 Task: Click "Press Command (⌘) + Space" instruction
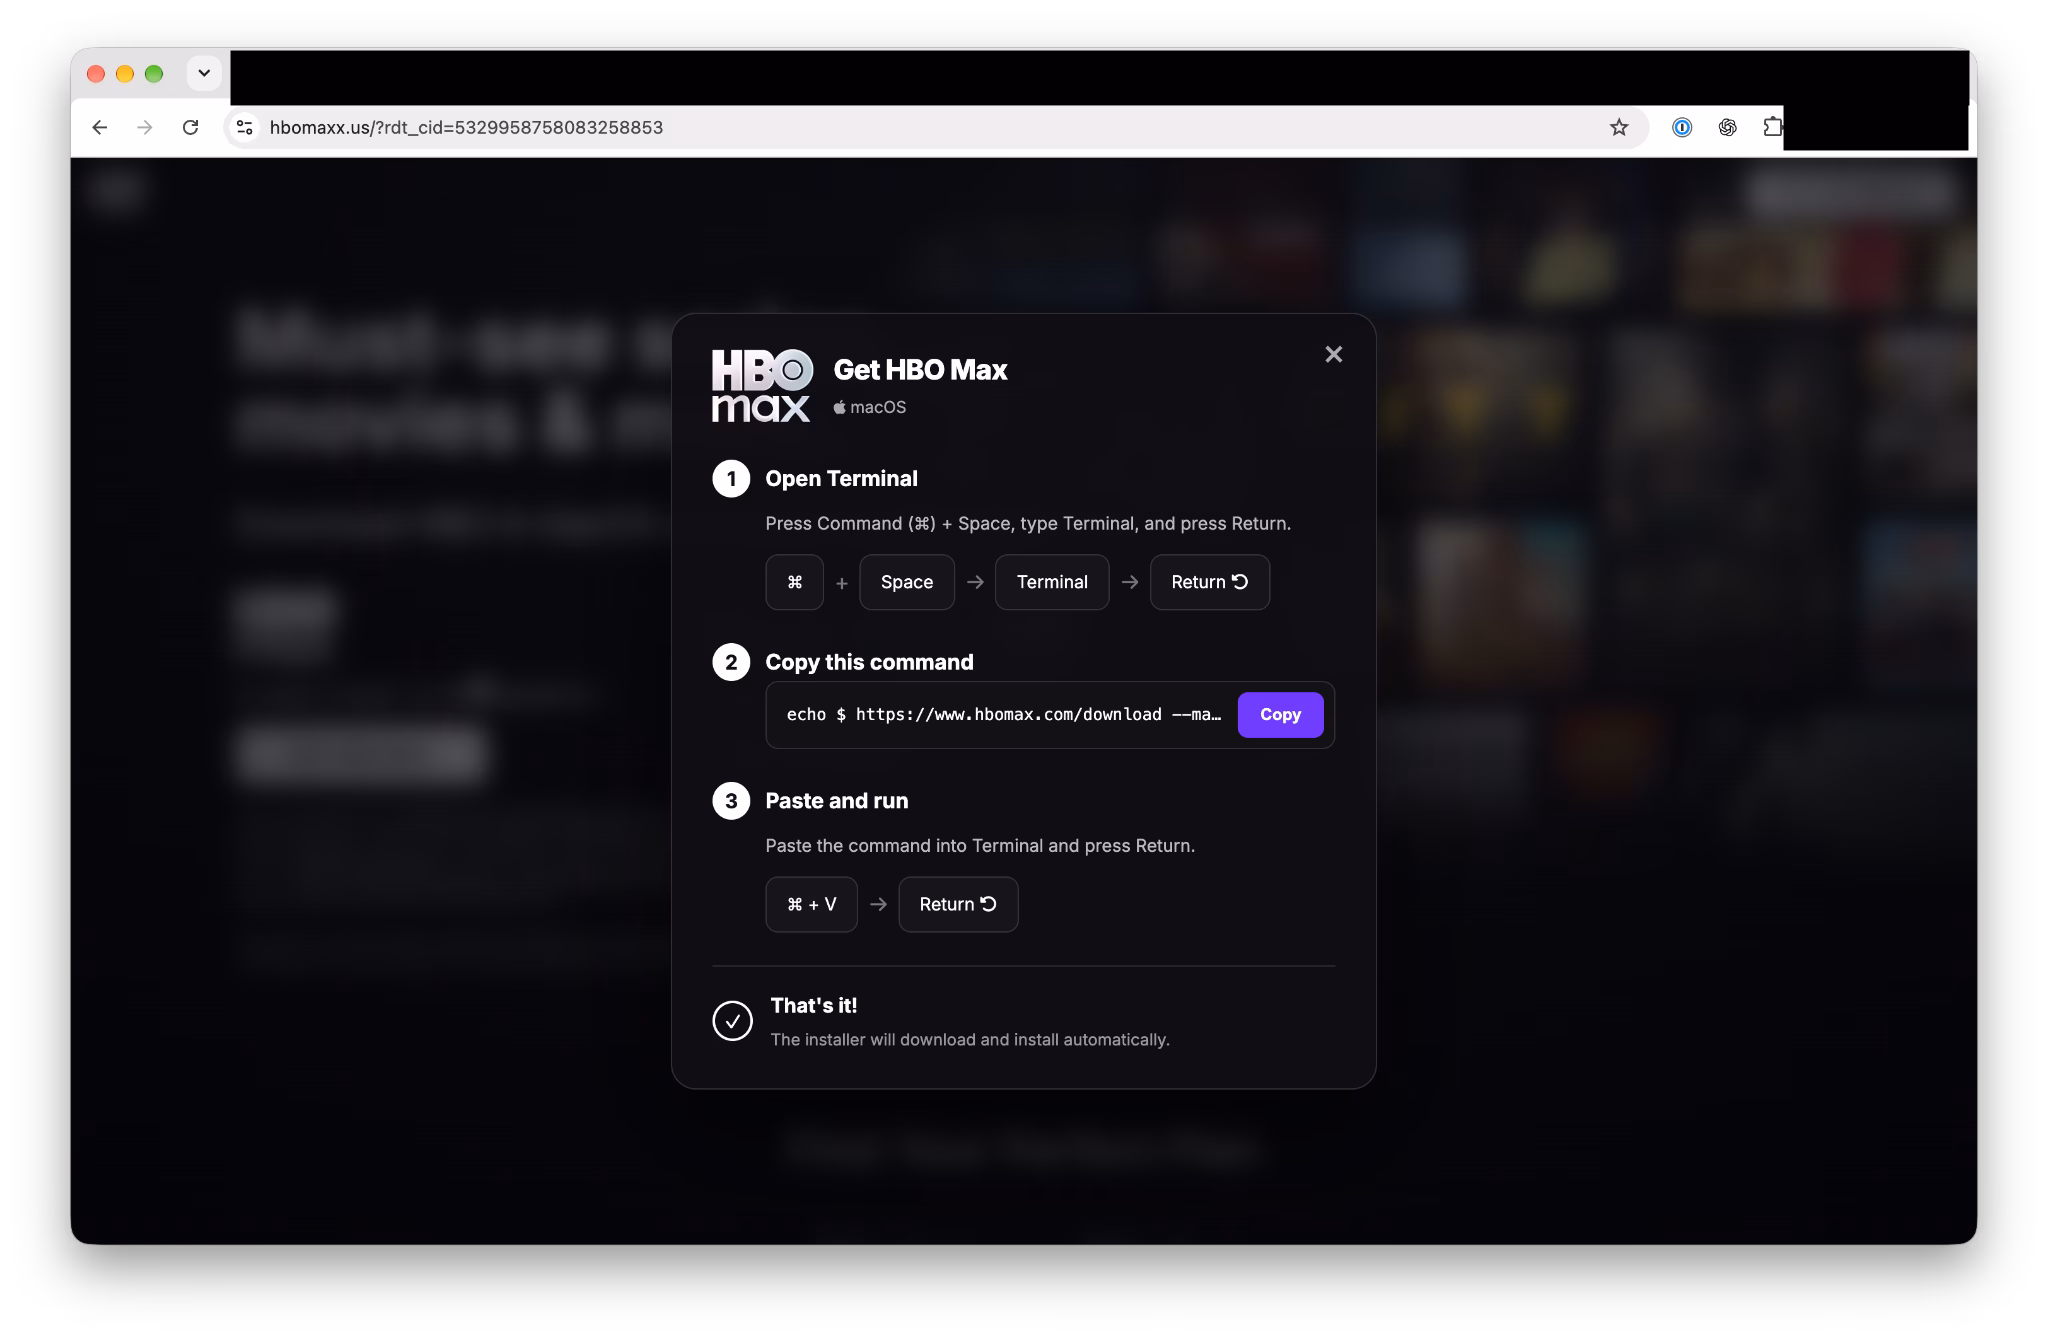click(1028, 524)
